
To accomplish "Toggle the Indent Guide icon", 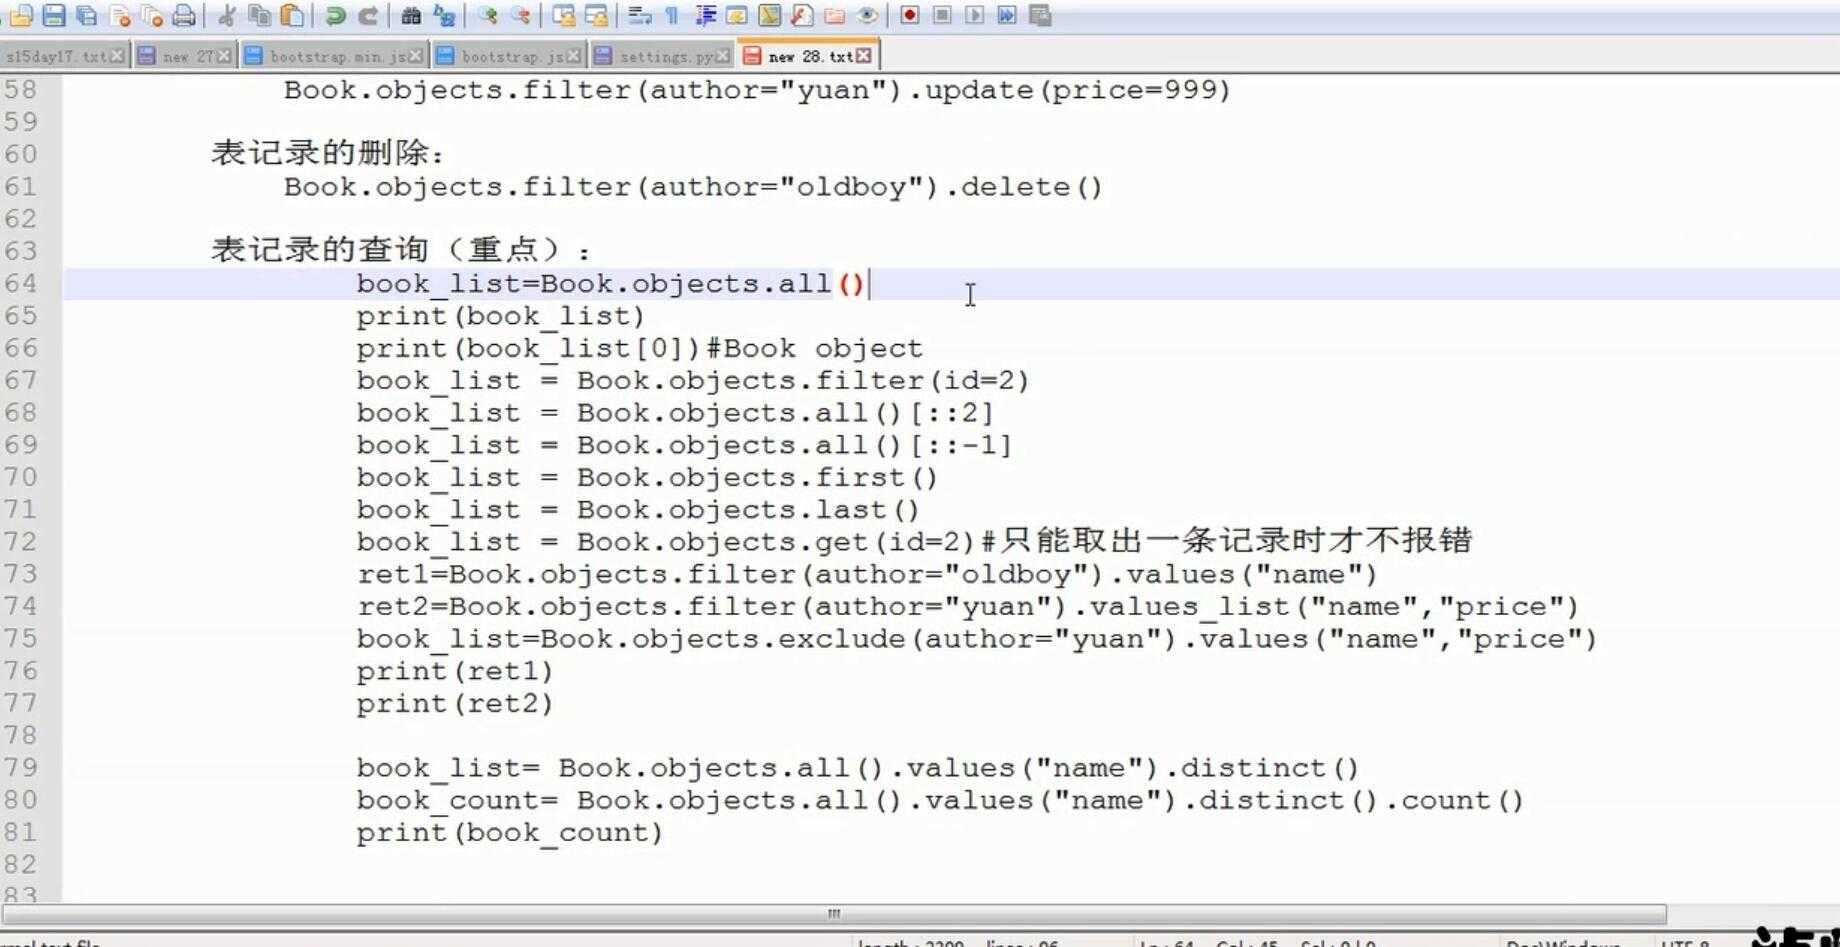I will [x=705, y=15].
